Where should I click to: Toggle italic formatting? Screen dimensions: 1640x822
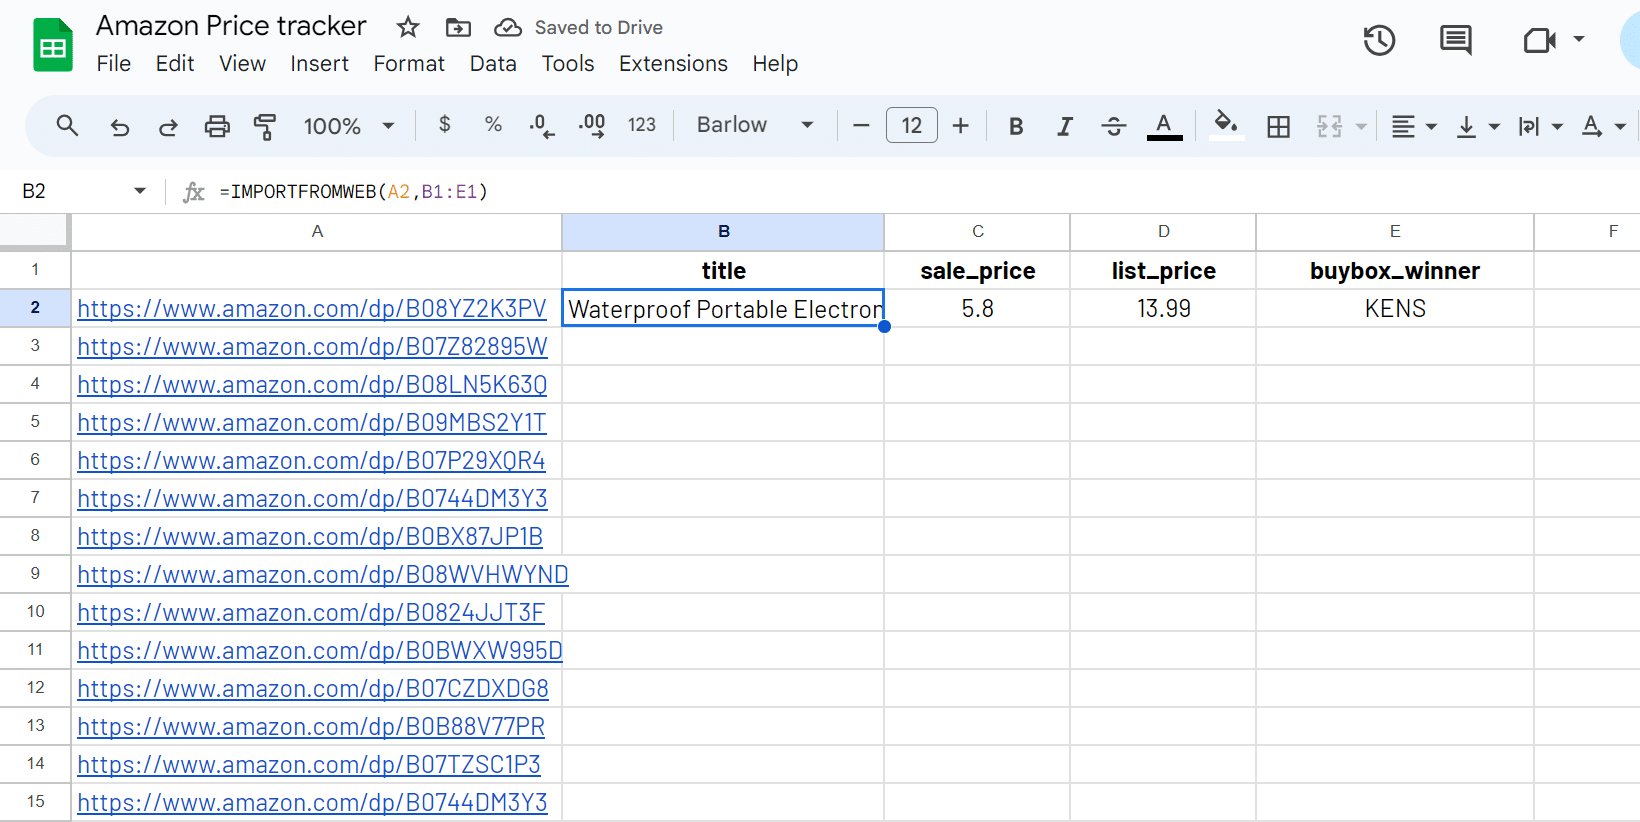click(x=1064, y=126)
